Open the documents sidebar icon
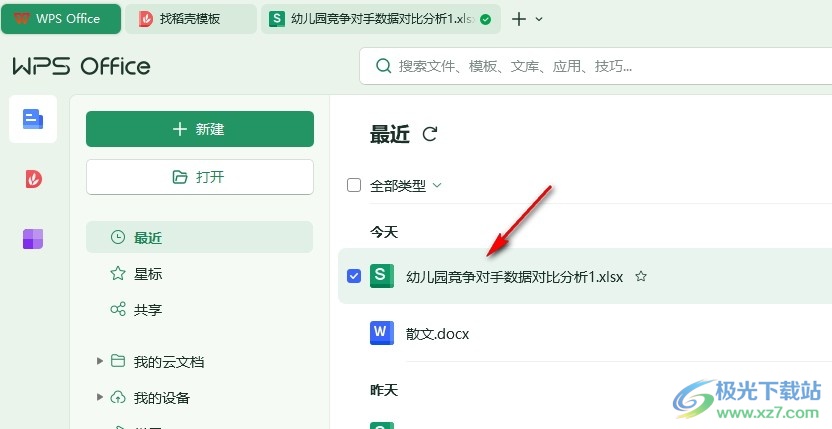 pyautogui.click(x=33, y=119)
